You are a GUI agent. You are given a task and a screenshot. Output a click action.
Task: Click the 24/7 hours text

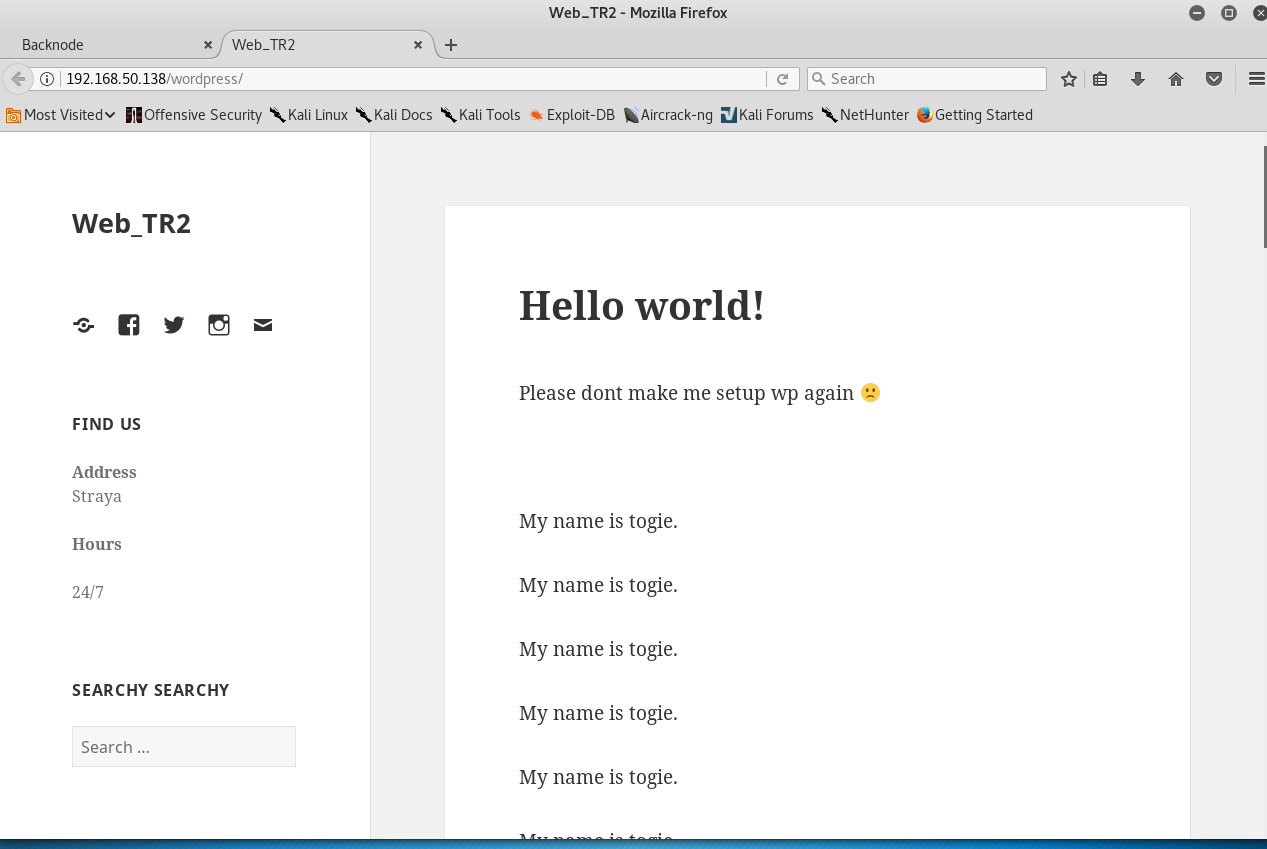(88, 592)
